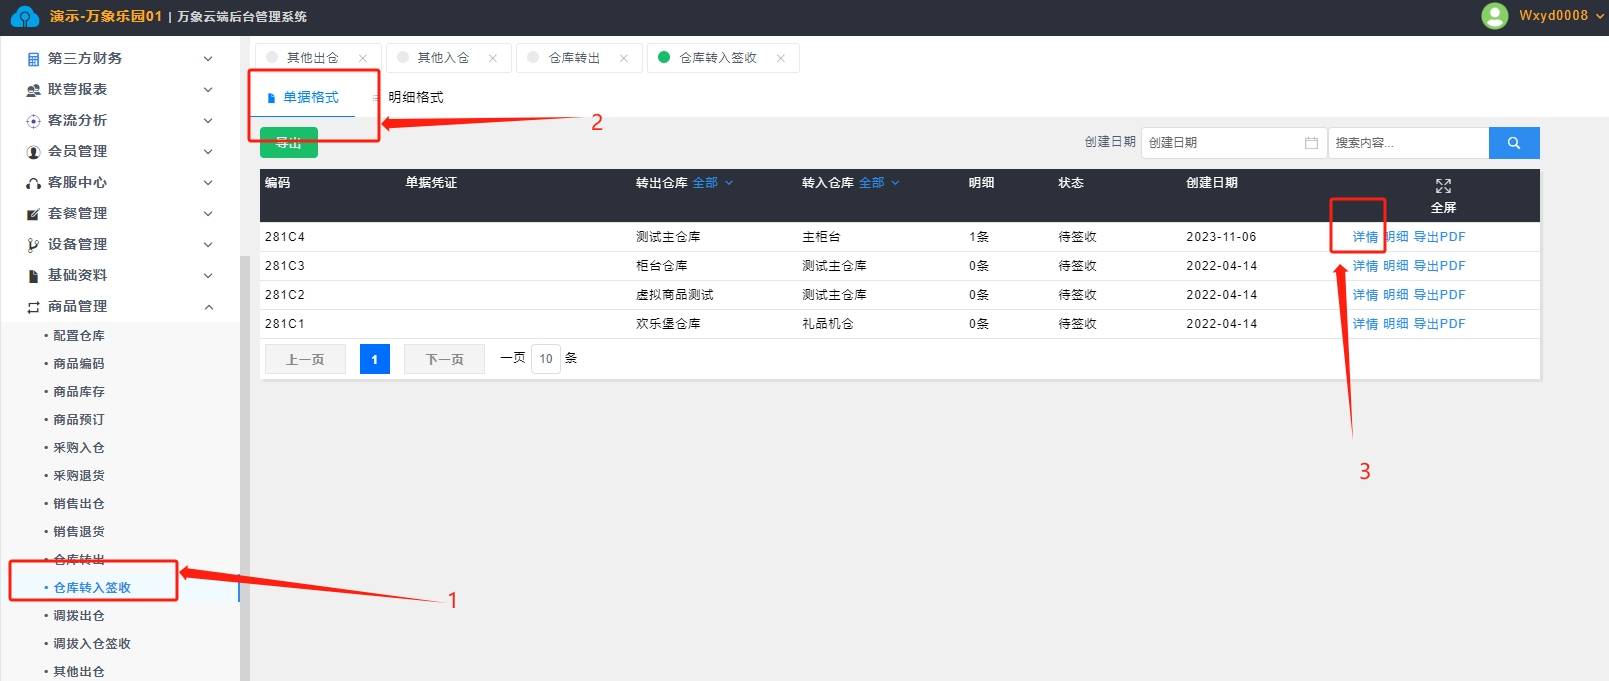Click the 设备管理 sidebar icon
1609x681 pixels.
(33, 245)
